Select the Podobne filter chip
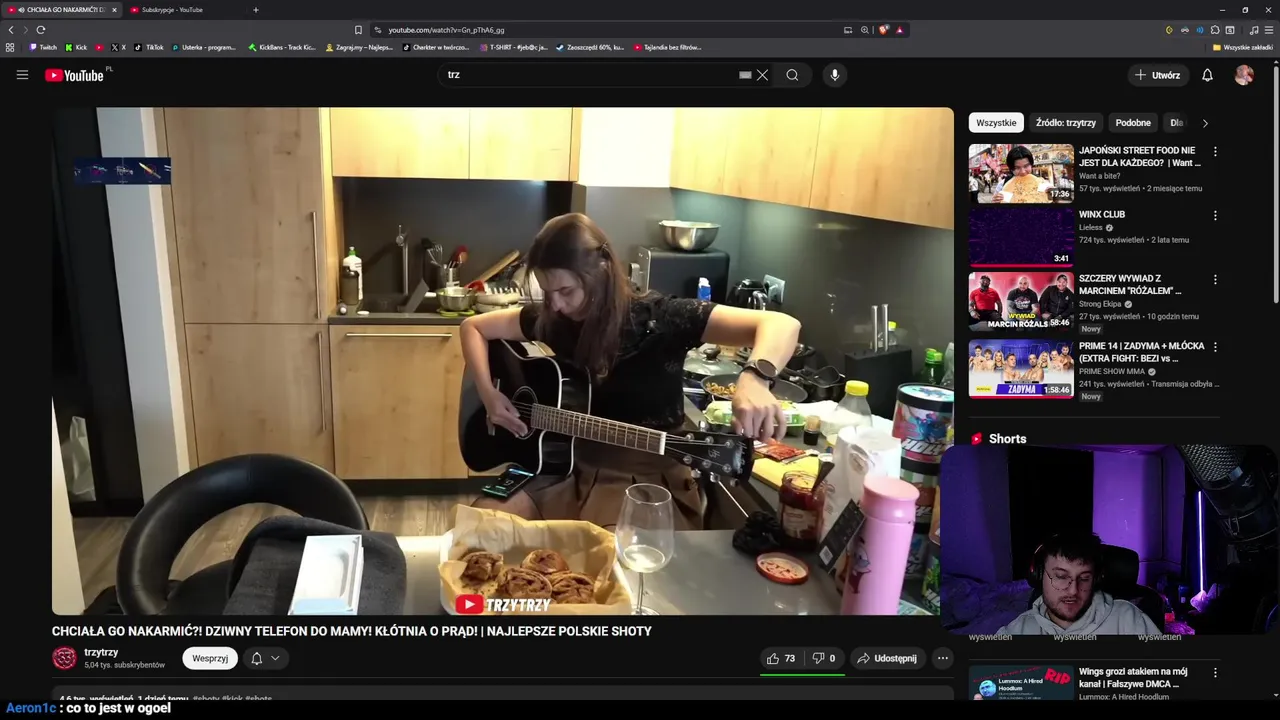 pyautogui.click(x=1133, y=123)
